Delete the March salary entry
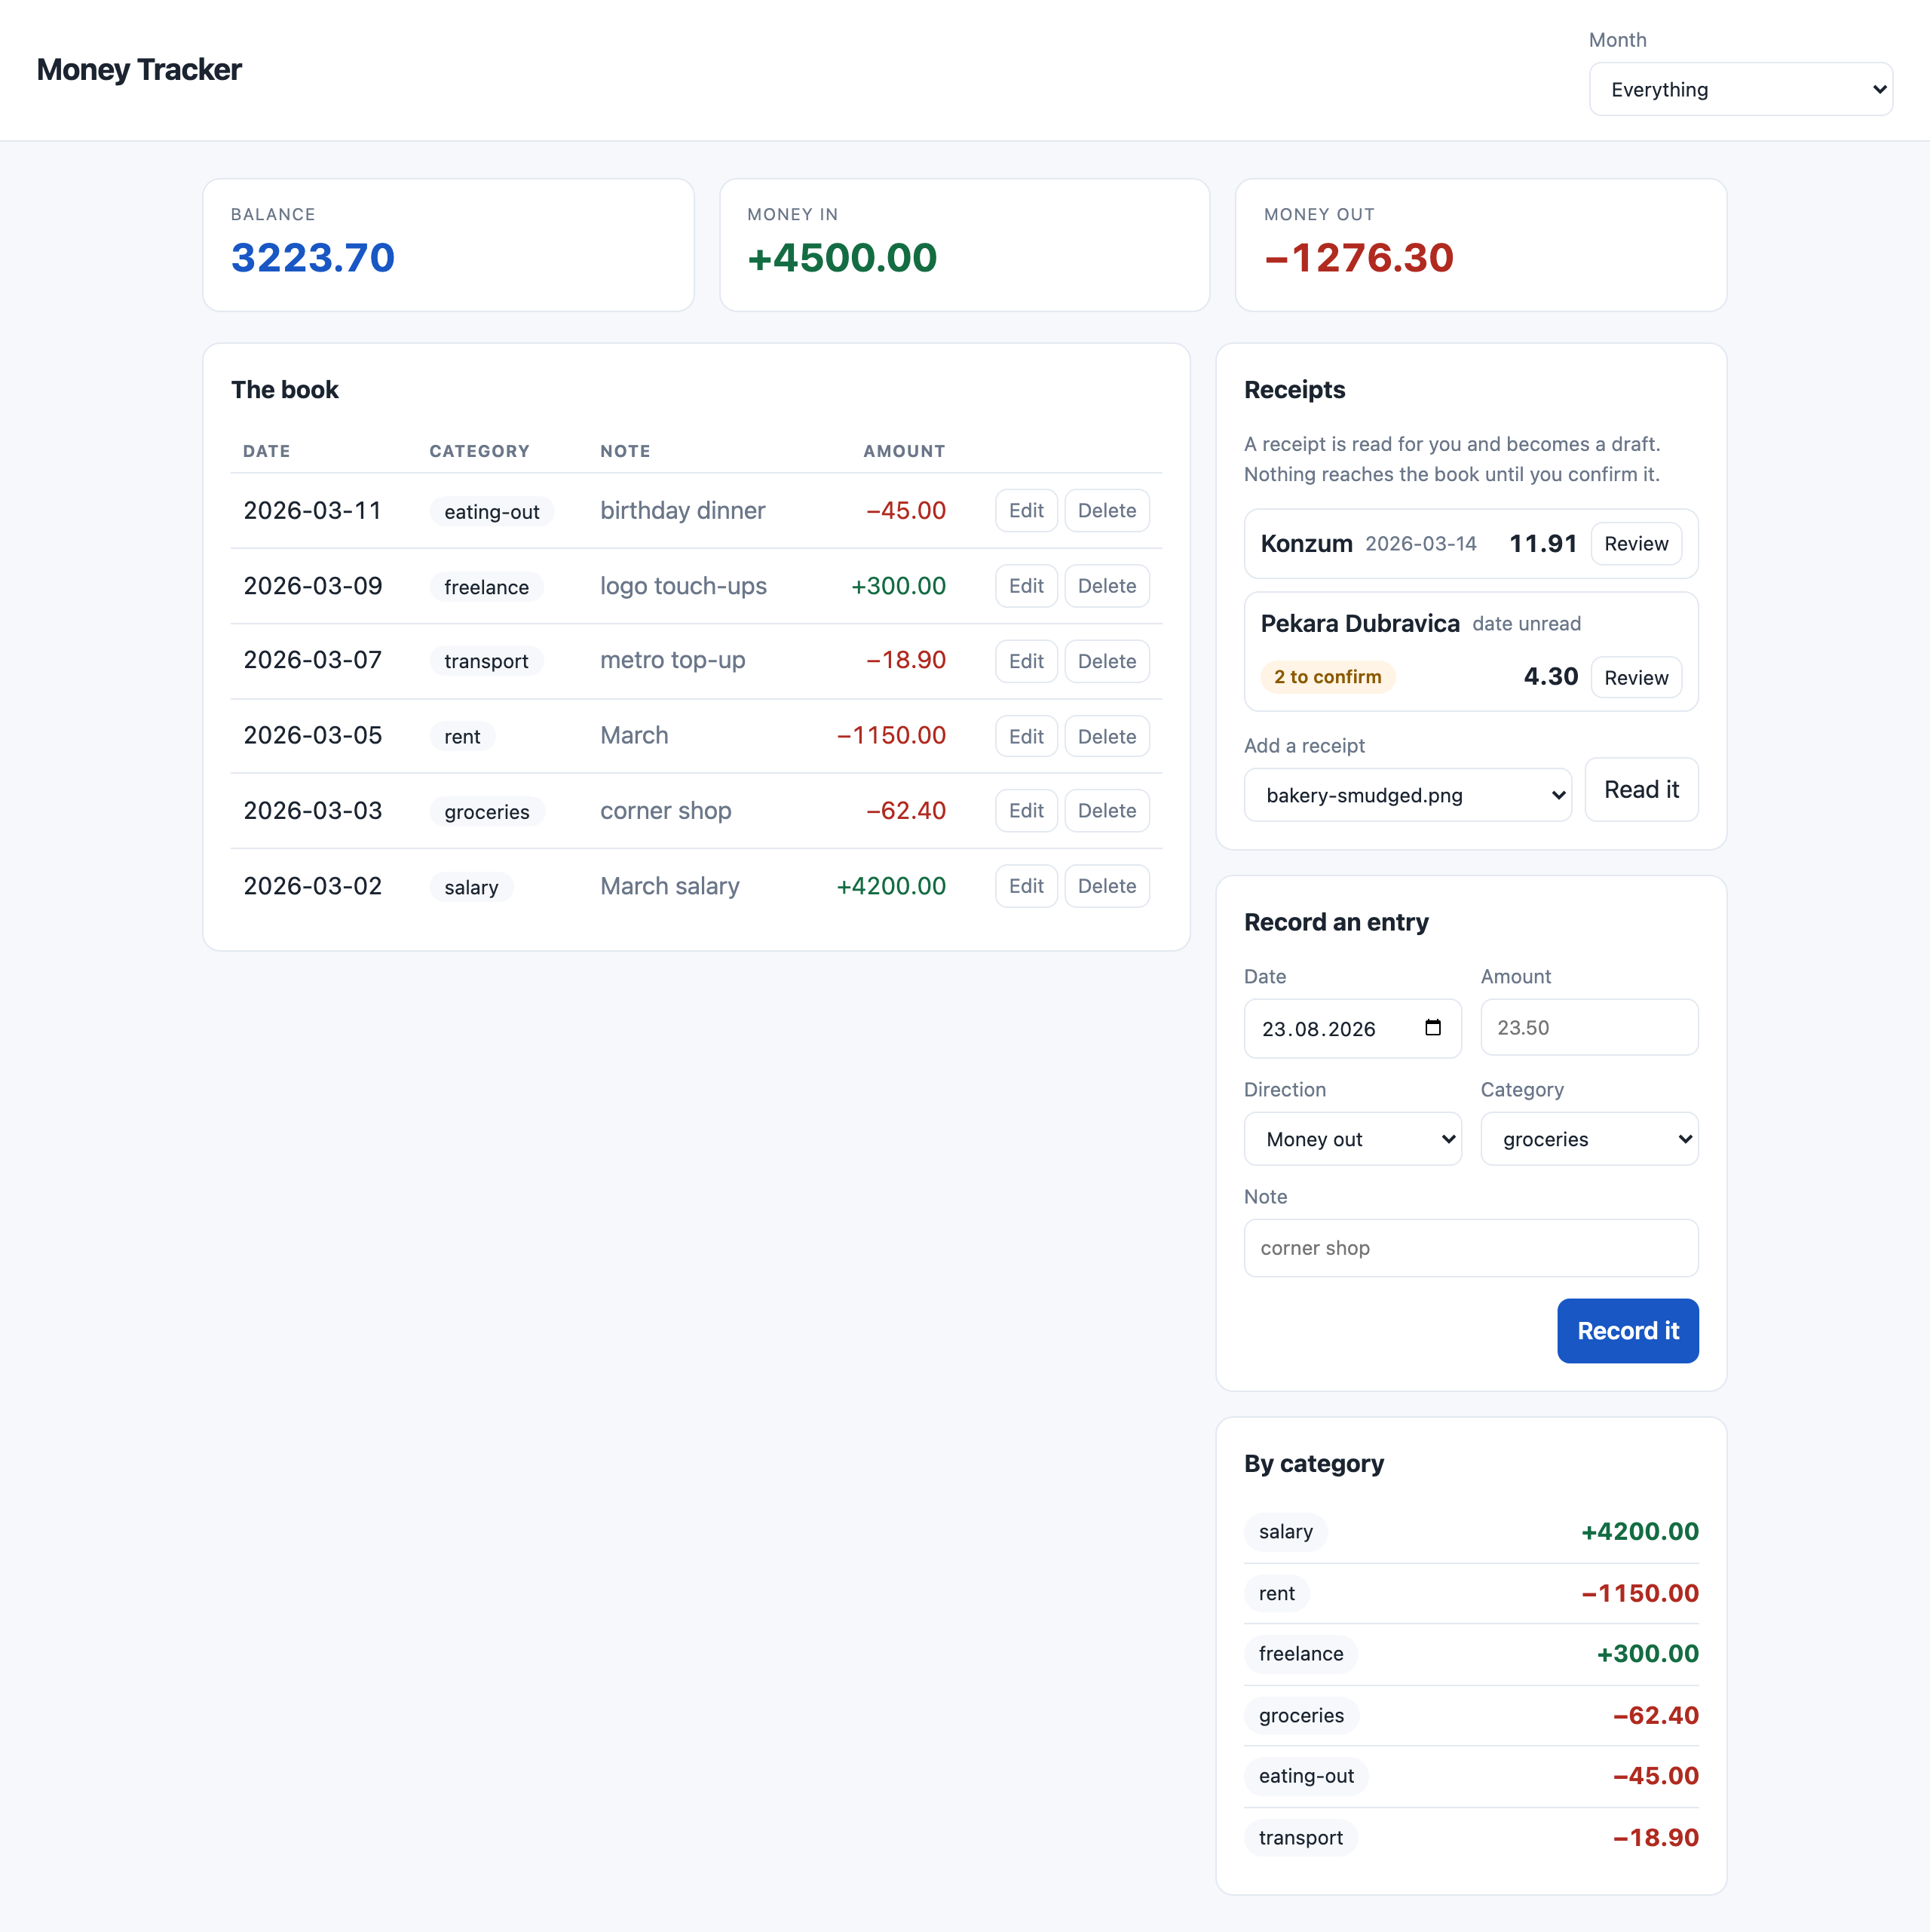The height and width of the screenshot is (1932, 1930). point(1107,886)
